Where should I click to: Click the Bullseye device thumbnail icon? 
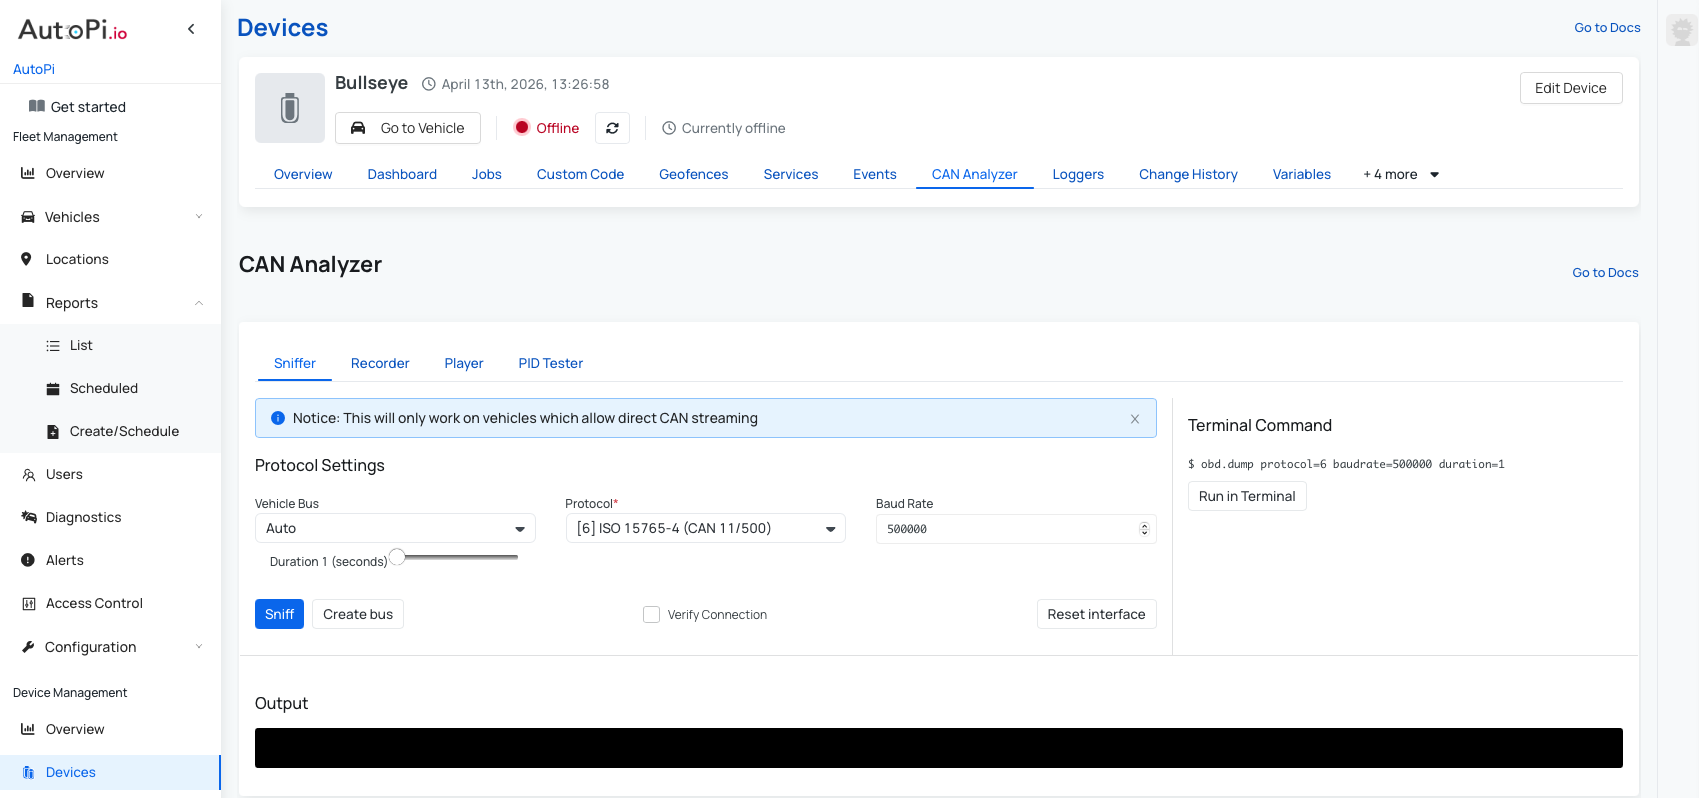[290, 108]
